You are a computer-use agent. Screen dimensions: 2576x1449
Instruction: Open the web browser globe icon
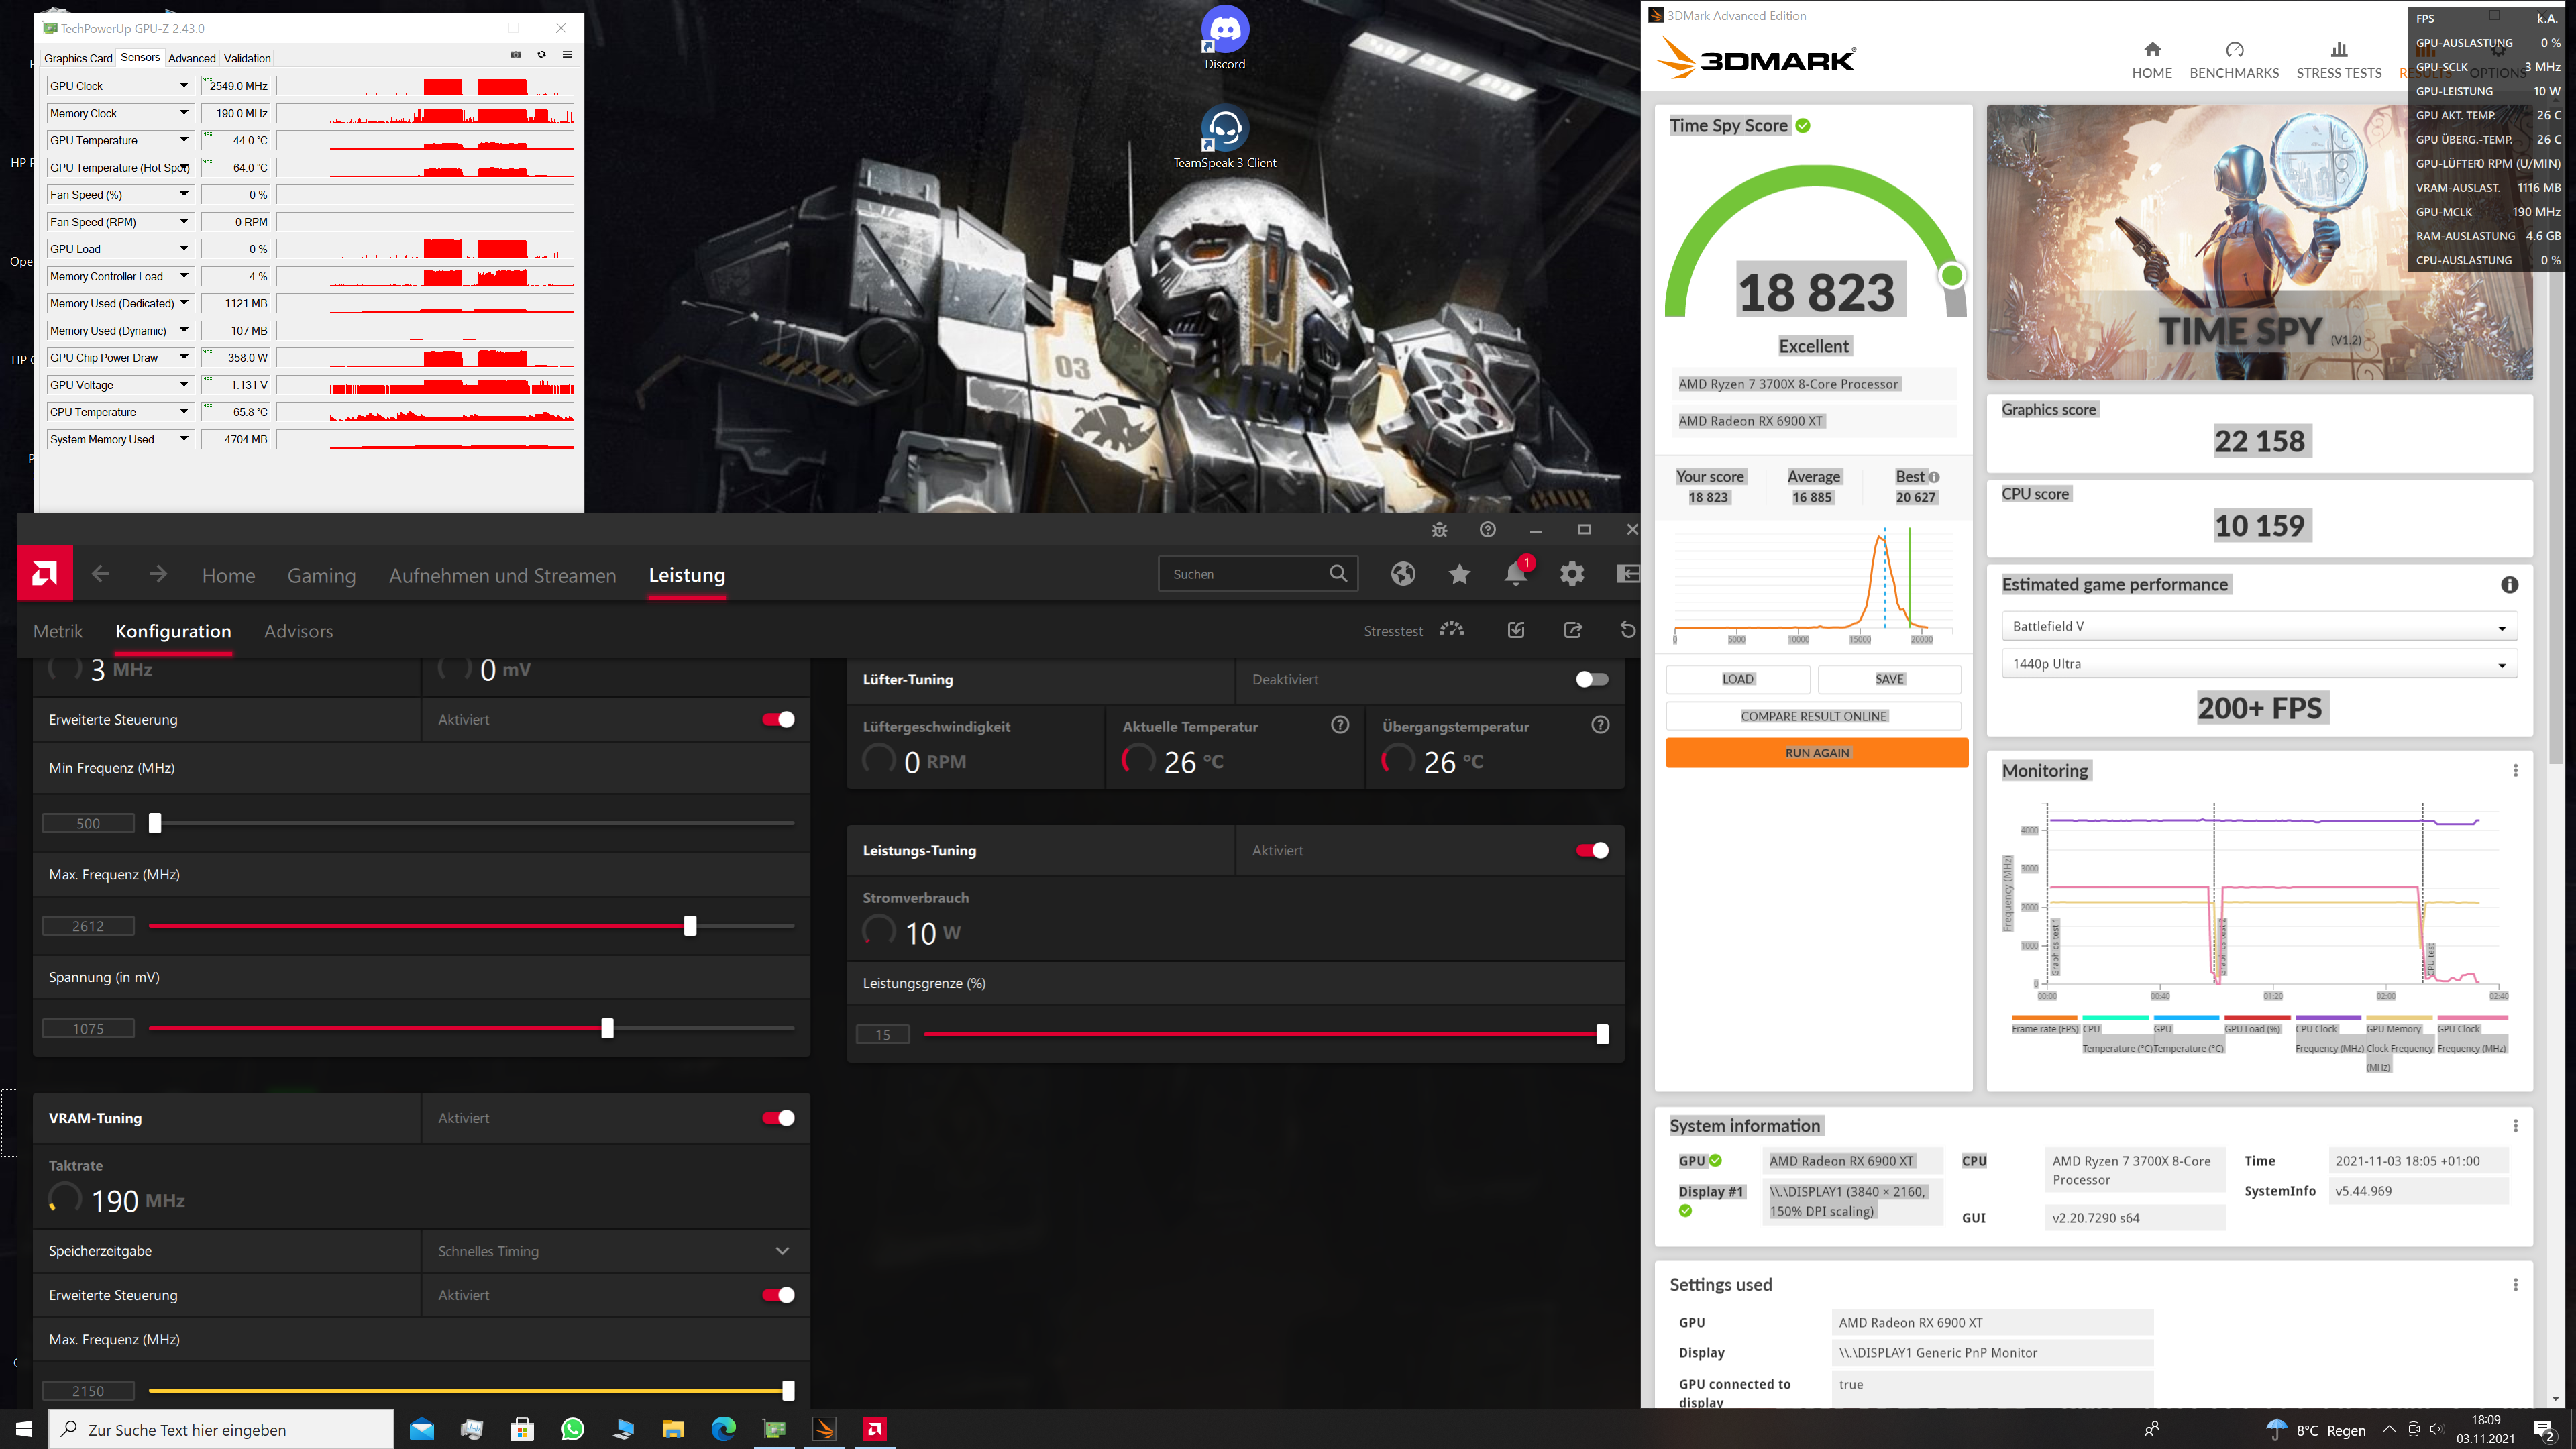[x=1403, y=574]
